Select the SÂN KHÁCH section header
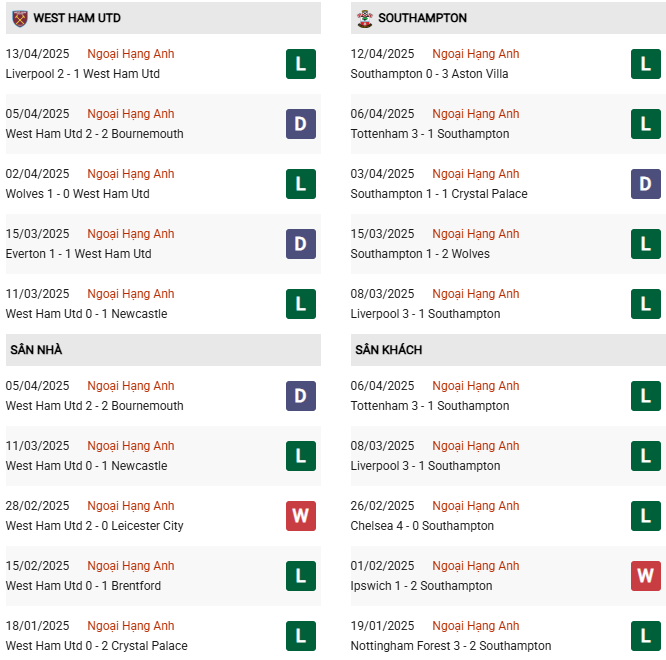The image size is (666, 660). (388, 350)
